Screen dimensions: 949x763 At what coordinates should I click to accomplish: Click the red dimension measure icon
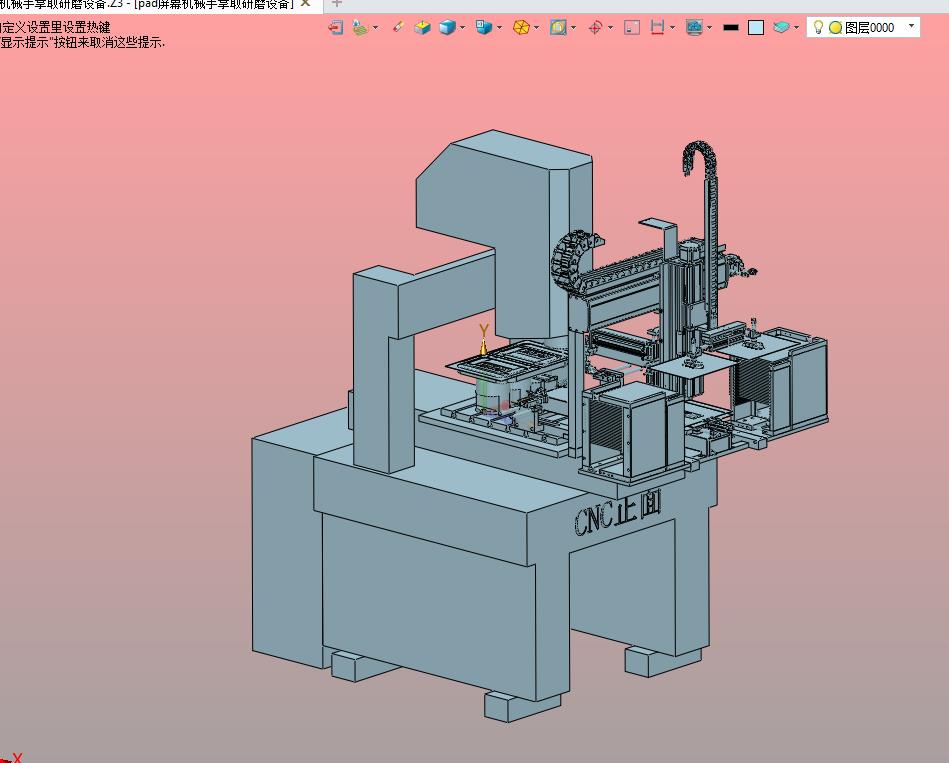click(657, 27)
